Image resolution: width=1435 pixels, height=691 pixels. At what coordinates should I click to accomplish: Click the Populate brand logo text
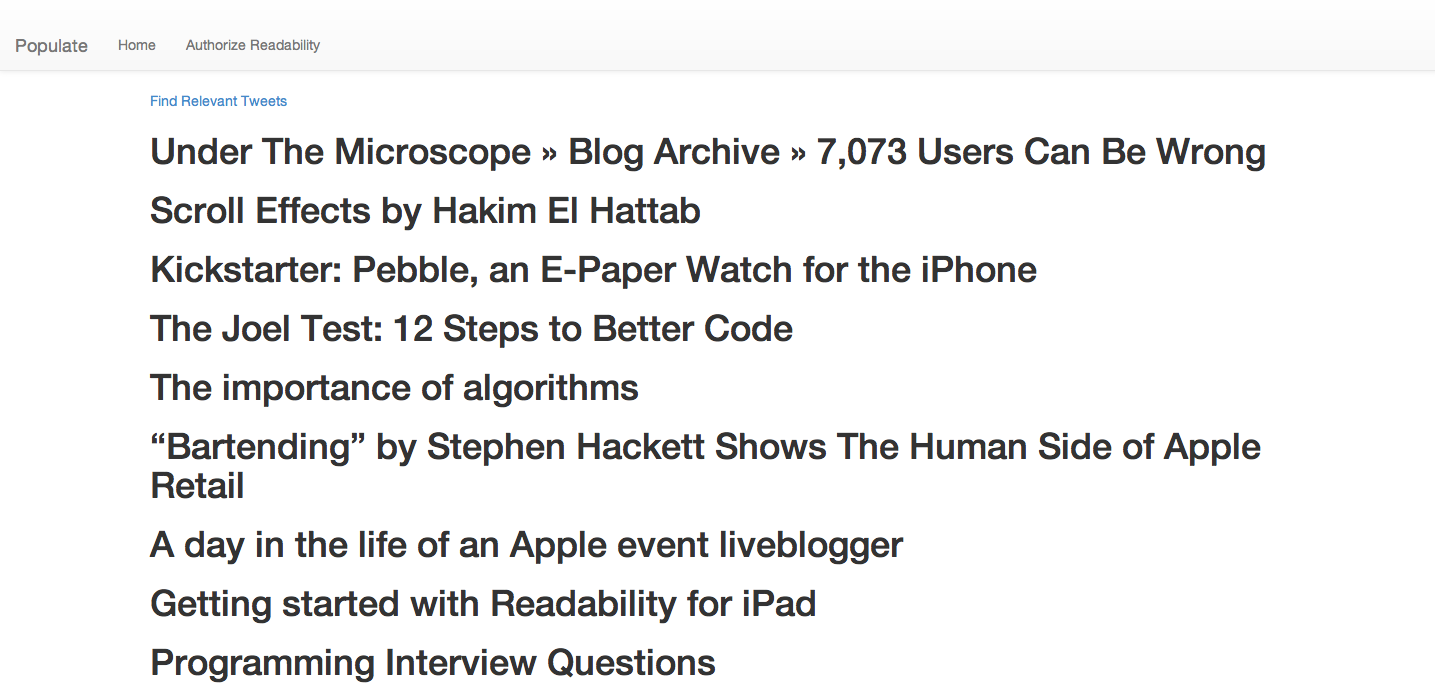pyautogui.click(x=51, y=46)
